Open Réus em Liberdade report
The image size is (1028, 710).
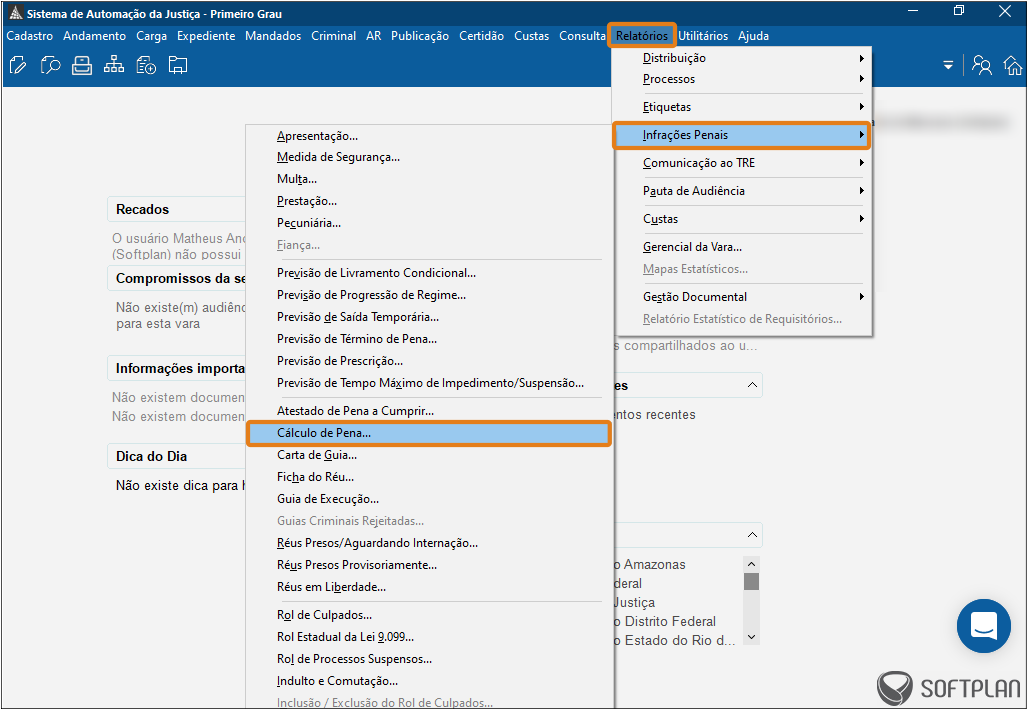tap(429, 587)
